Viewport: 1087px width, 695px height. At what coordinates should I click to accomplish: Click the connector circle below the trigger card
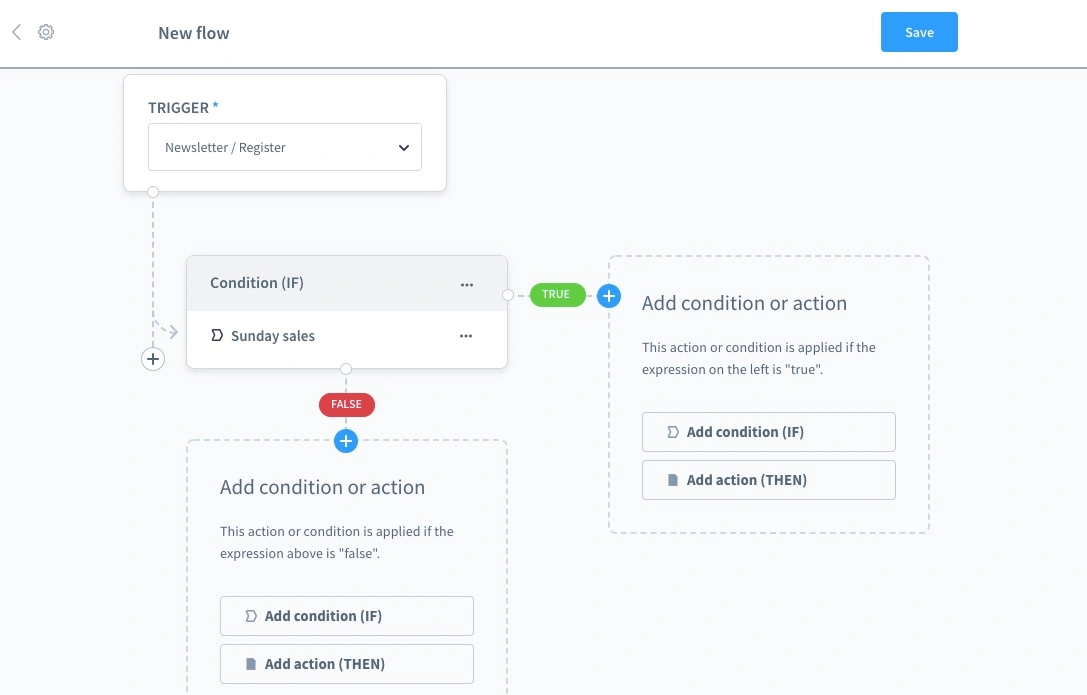(152, 191)
